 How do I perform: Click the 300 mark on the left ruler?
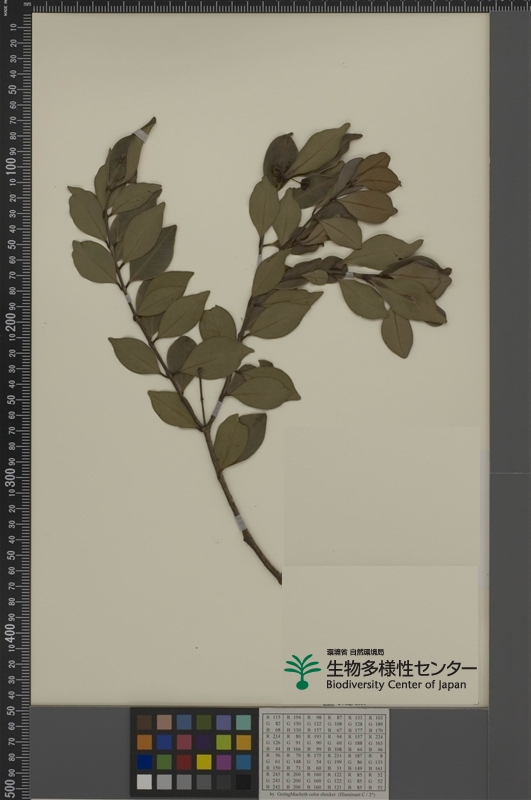coord(11,477)
